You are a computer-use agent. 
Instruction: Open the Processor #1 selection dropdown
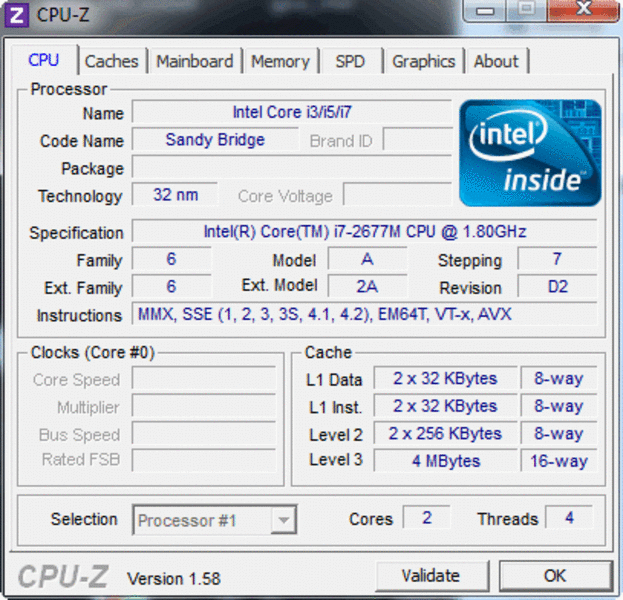(x=215, y=520)
